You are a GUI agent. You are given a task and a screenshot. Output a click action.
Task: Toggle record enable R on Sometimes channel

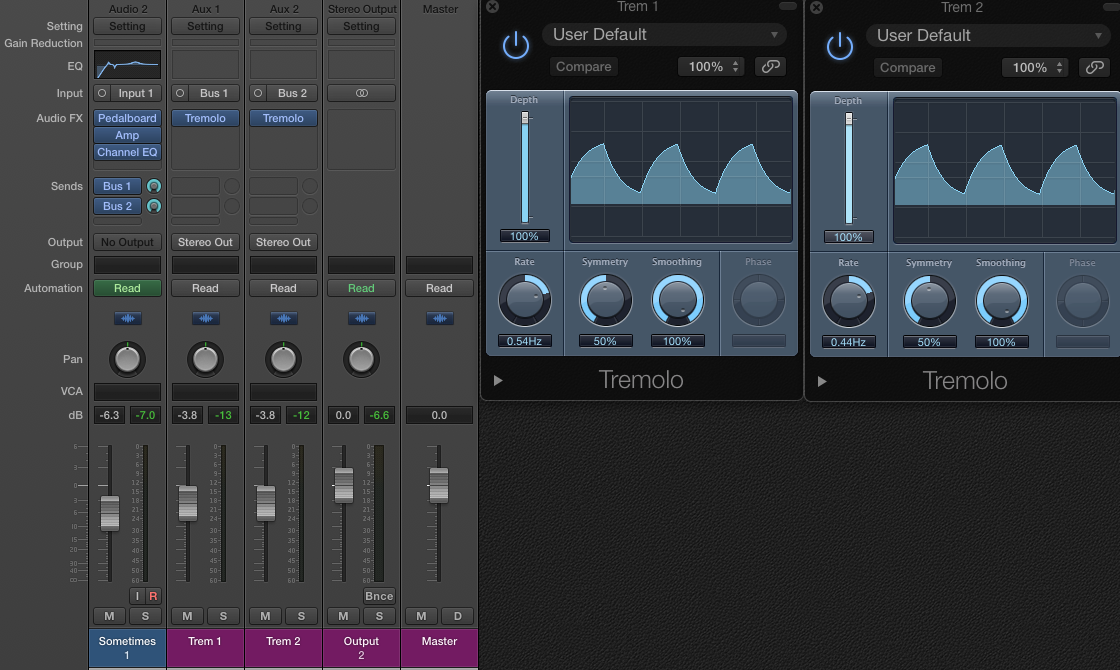(153, 596)
